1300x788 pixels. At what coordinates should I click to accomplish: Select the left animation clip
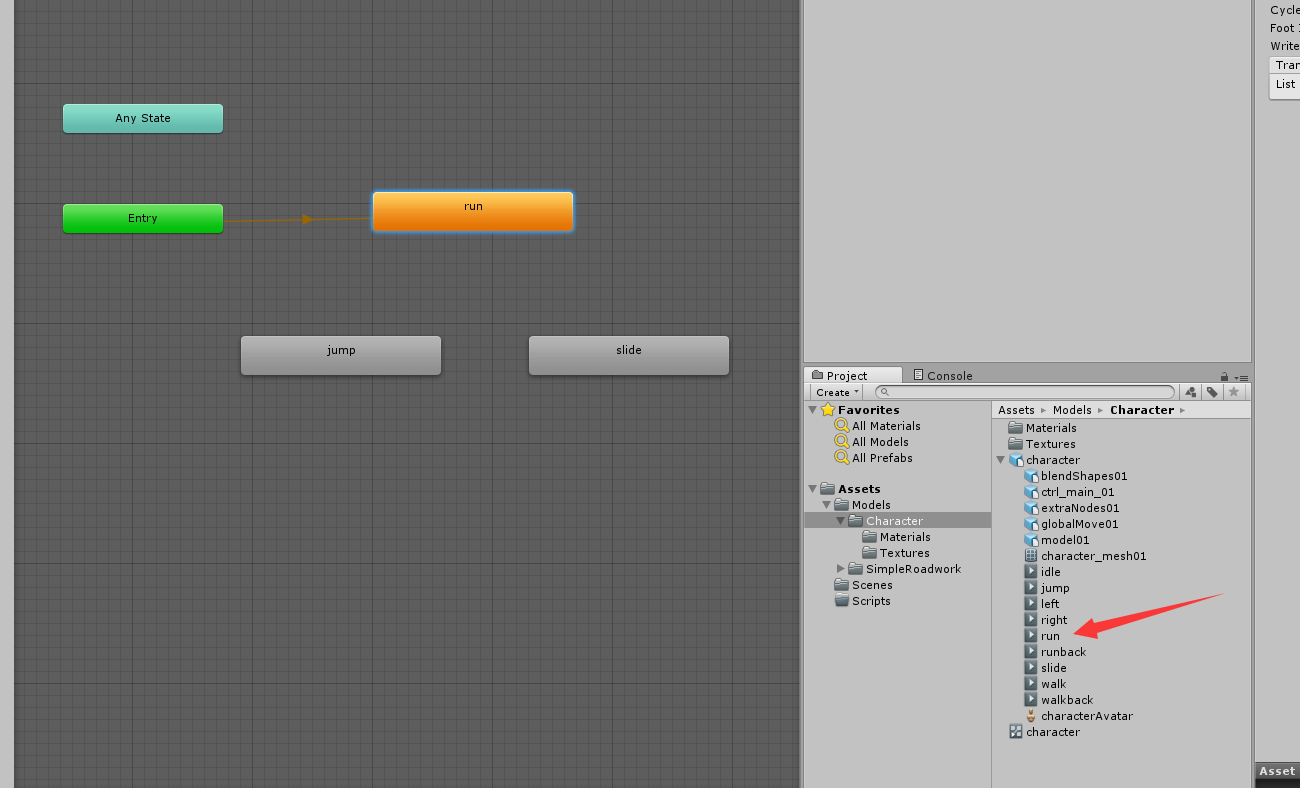pos(1042,604)
